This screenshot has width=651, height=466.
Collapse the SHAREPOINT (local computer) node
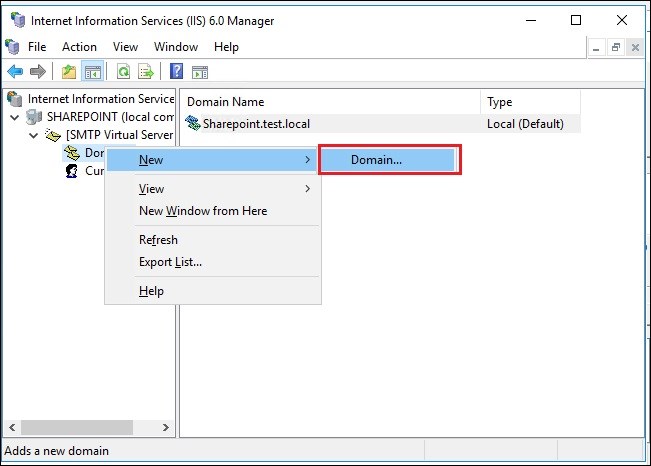click(x=15, y=117)
